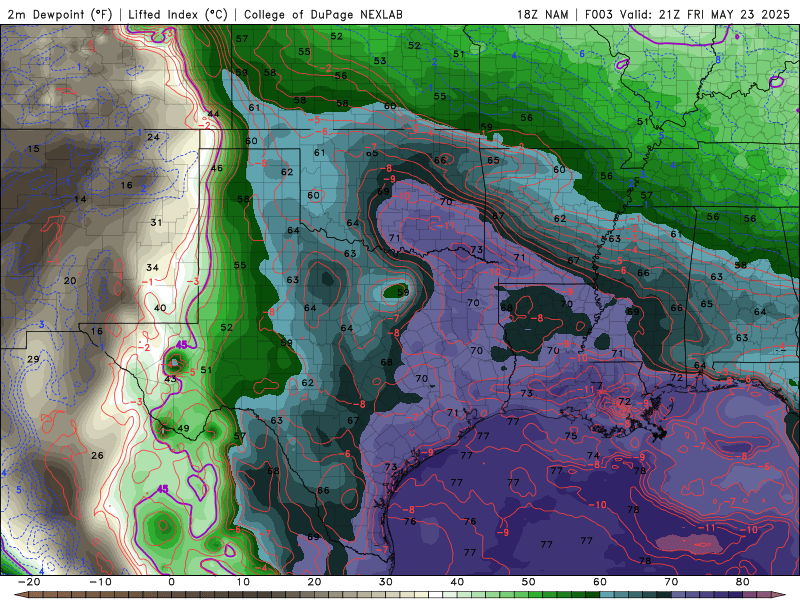Click the colorbar tick label '-10'
Image resolution: width=800 pixels, height=600 pixels.
coord(100,582)
